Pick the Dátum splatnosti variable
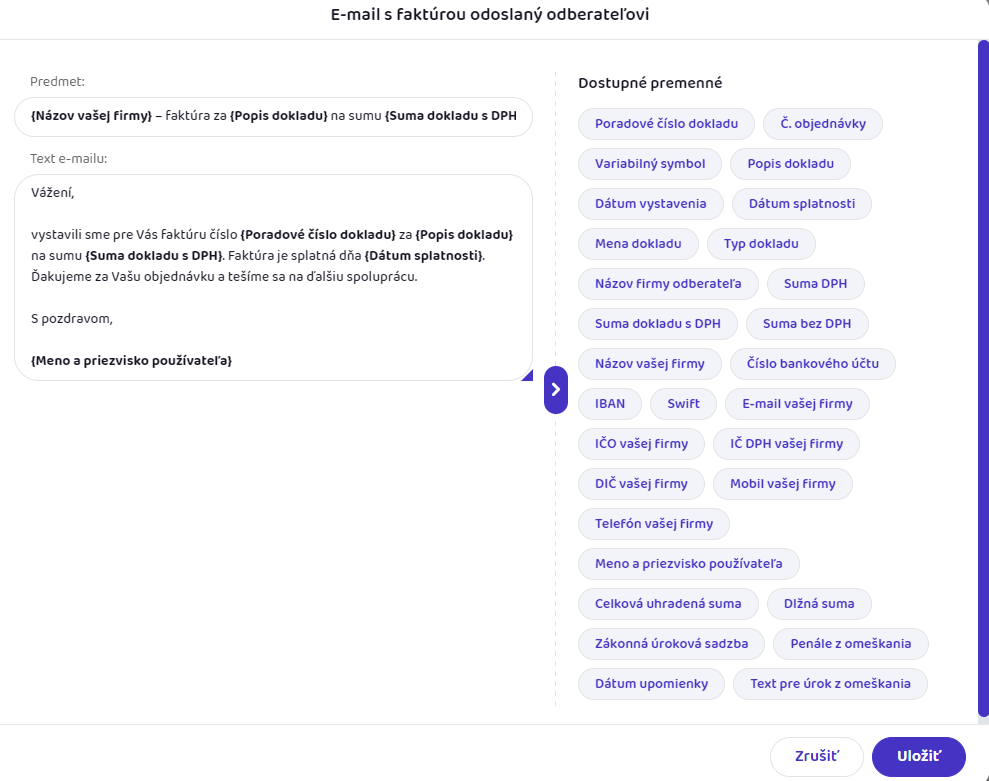Viewport: 989px width, 781px height. coord(801,204)
